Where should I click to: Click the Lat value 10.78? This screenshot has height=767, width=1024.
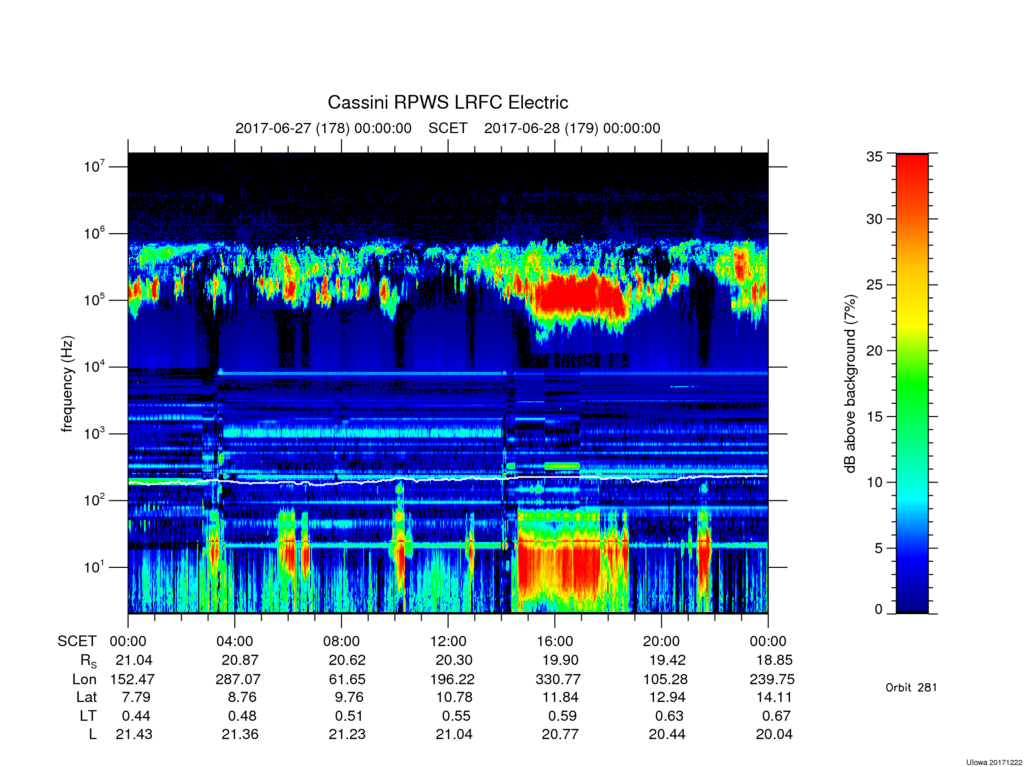(x=454, y=698)
